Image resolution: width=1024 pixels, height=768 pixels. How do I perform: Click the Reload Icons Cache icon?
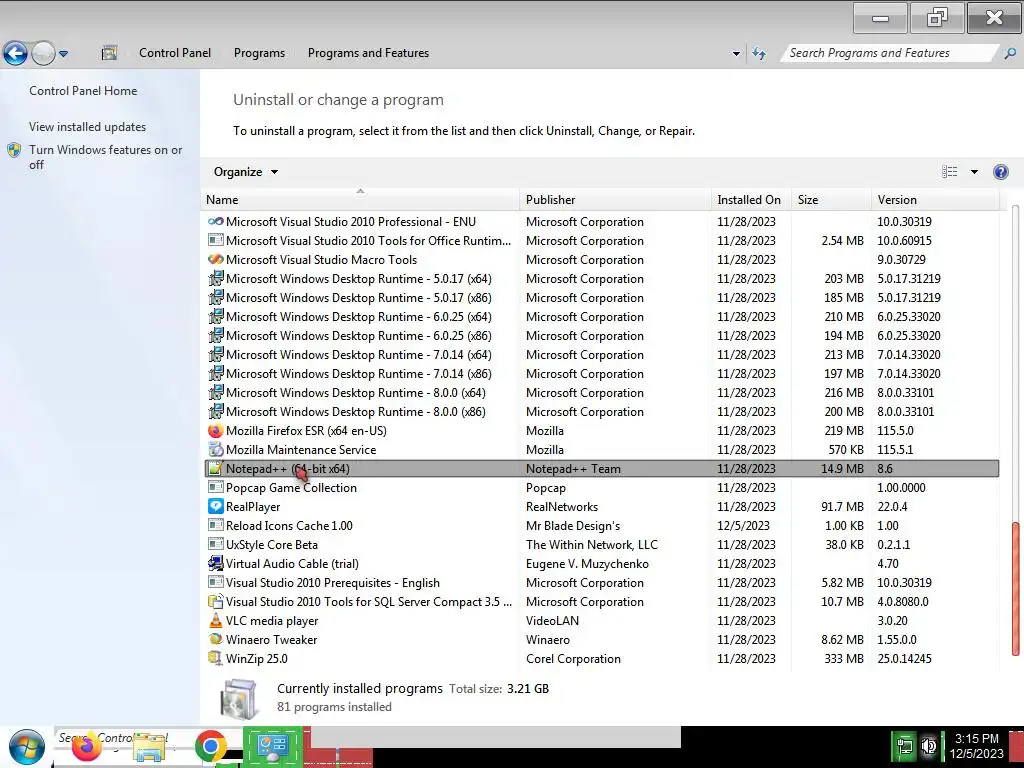click(x=216, y=525)
